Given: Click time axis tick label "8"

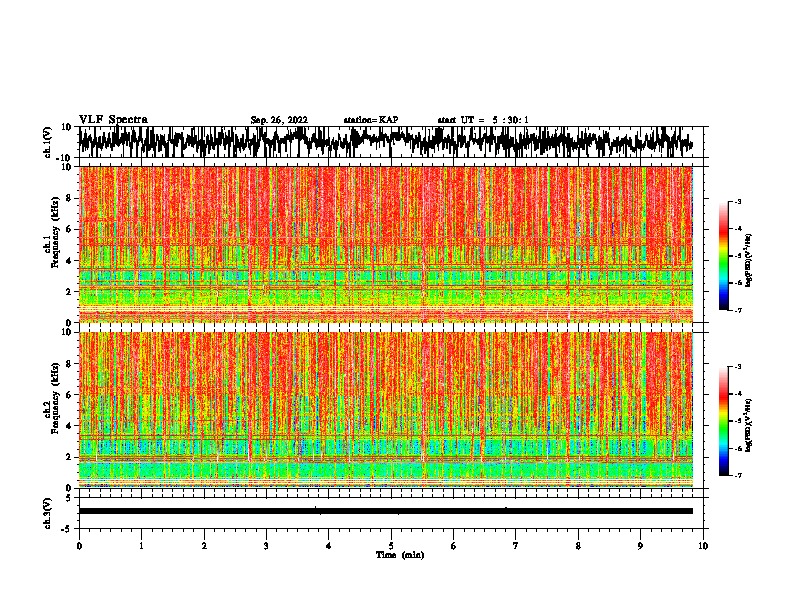Looking at the screenshot, I should coord(578,546).
